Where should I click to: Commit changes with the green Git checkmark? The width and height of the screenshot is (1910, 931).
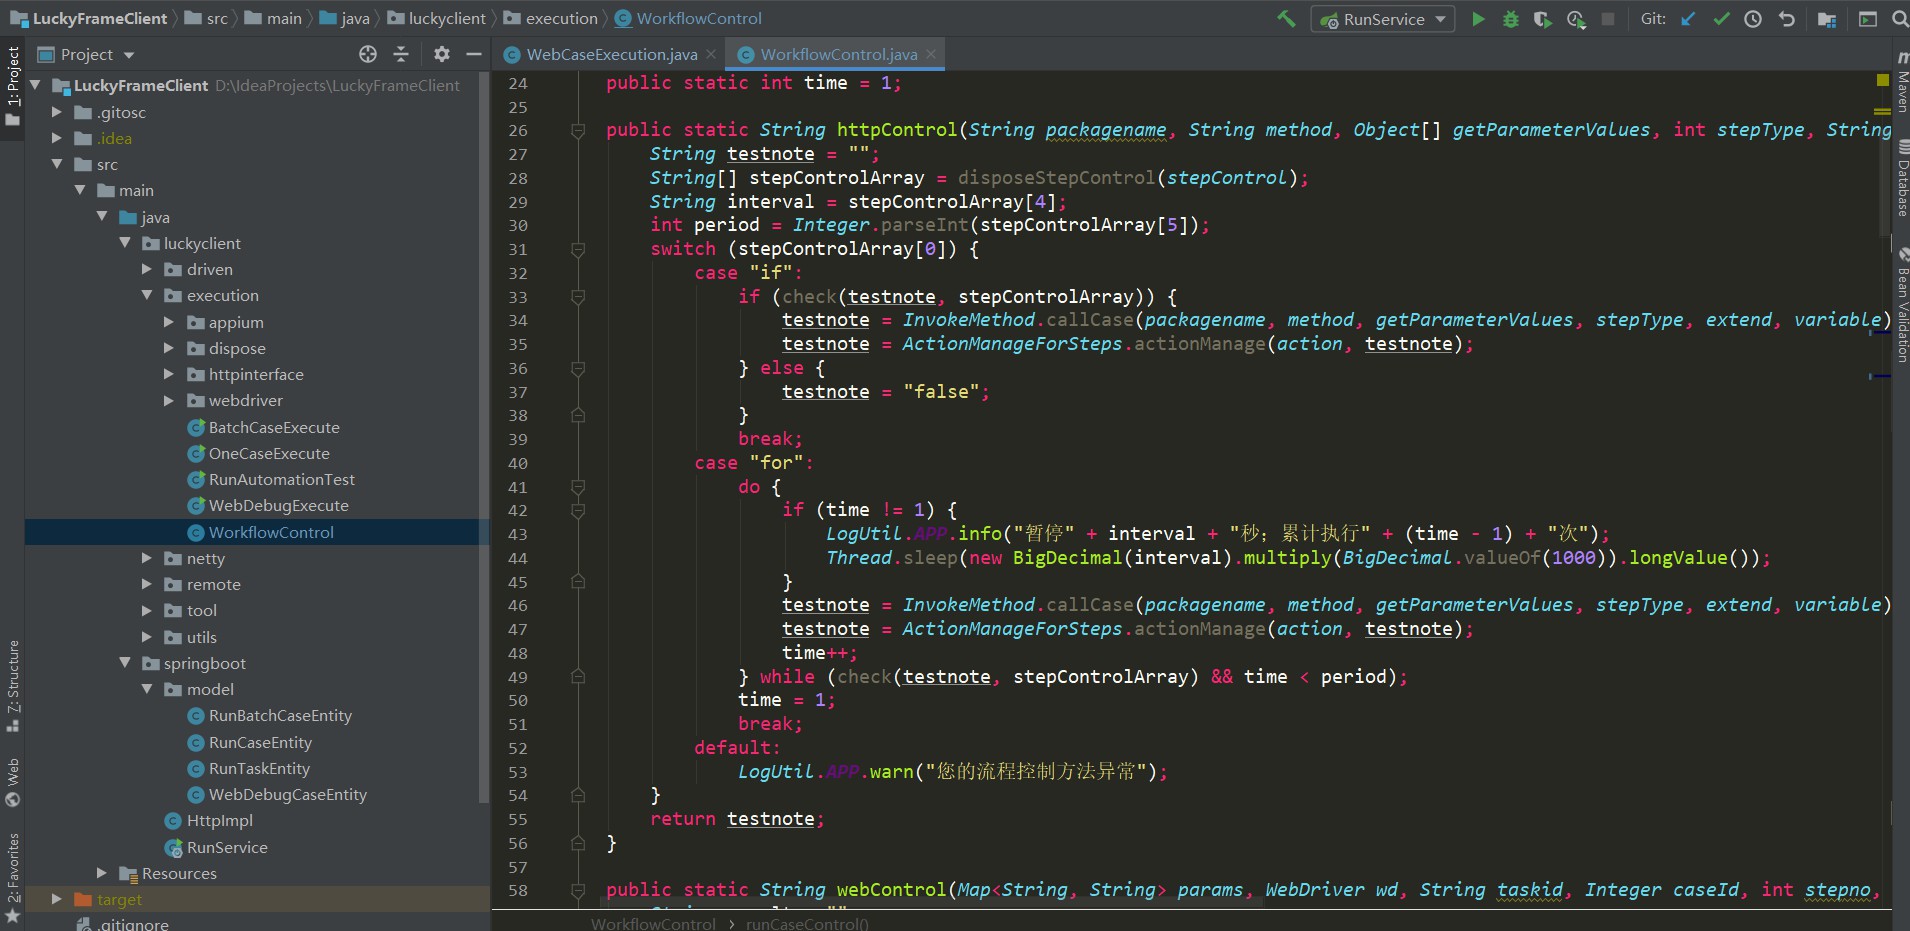(x=1721, y=19)
